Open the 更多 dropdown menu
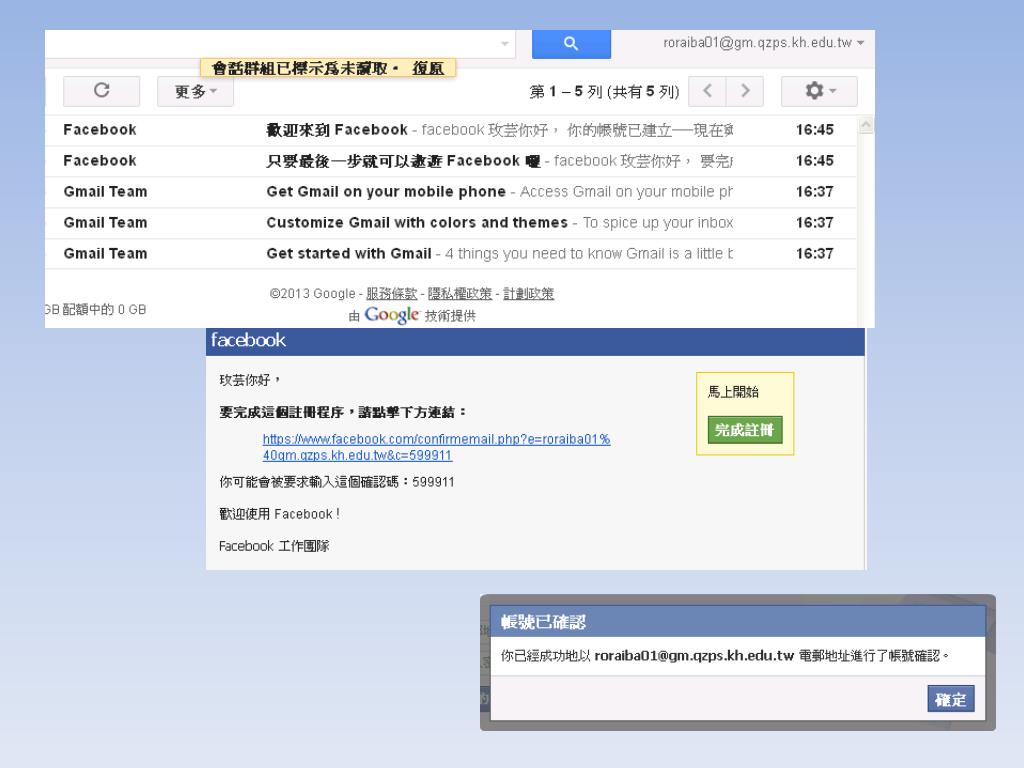 [195, 91]
